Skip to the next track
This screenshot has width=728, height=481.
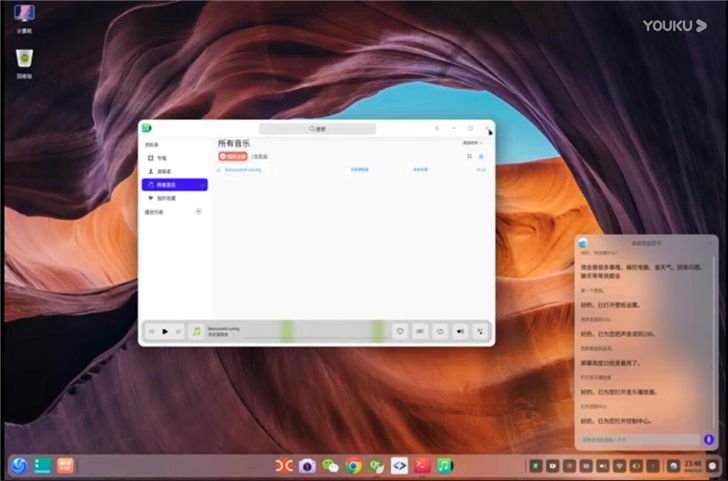click(x=179, y=331)
